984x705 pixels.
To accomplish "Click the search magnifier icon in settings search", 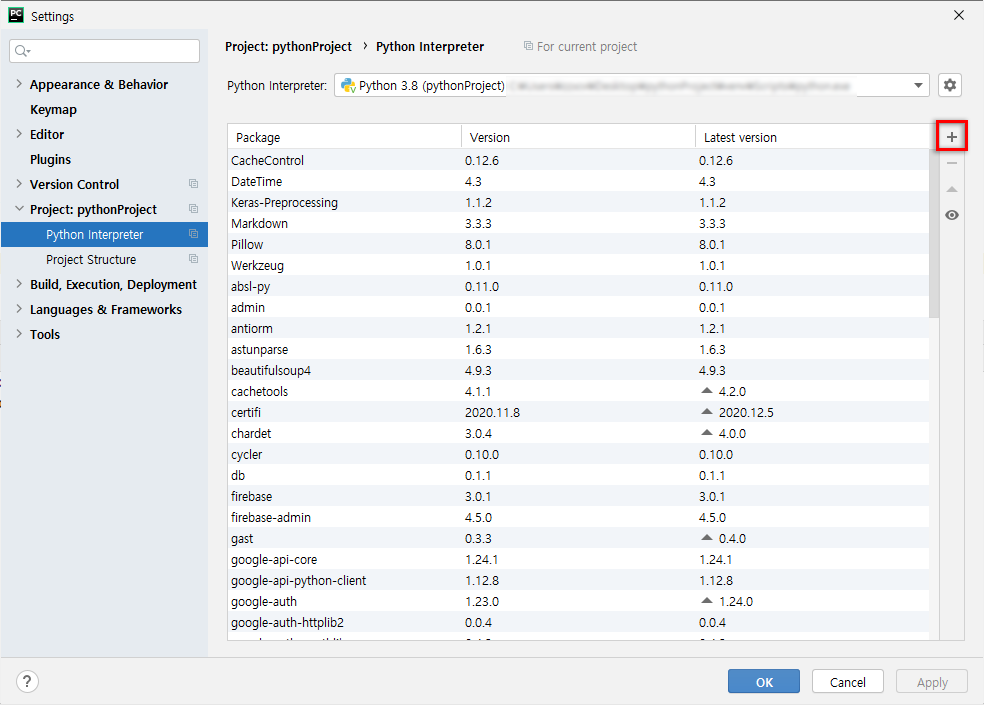I will pos(22,51).
